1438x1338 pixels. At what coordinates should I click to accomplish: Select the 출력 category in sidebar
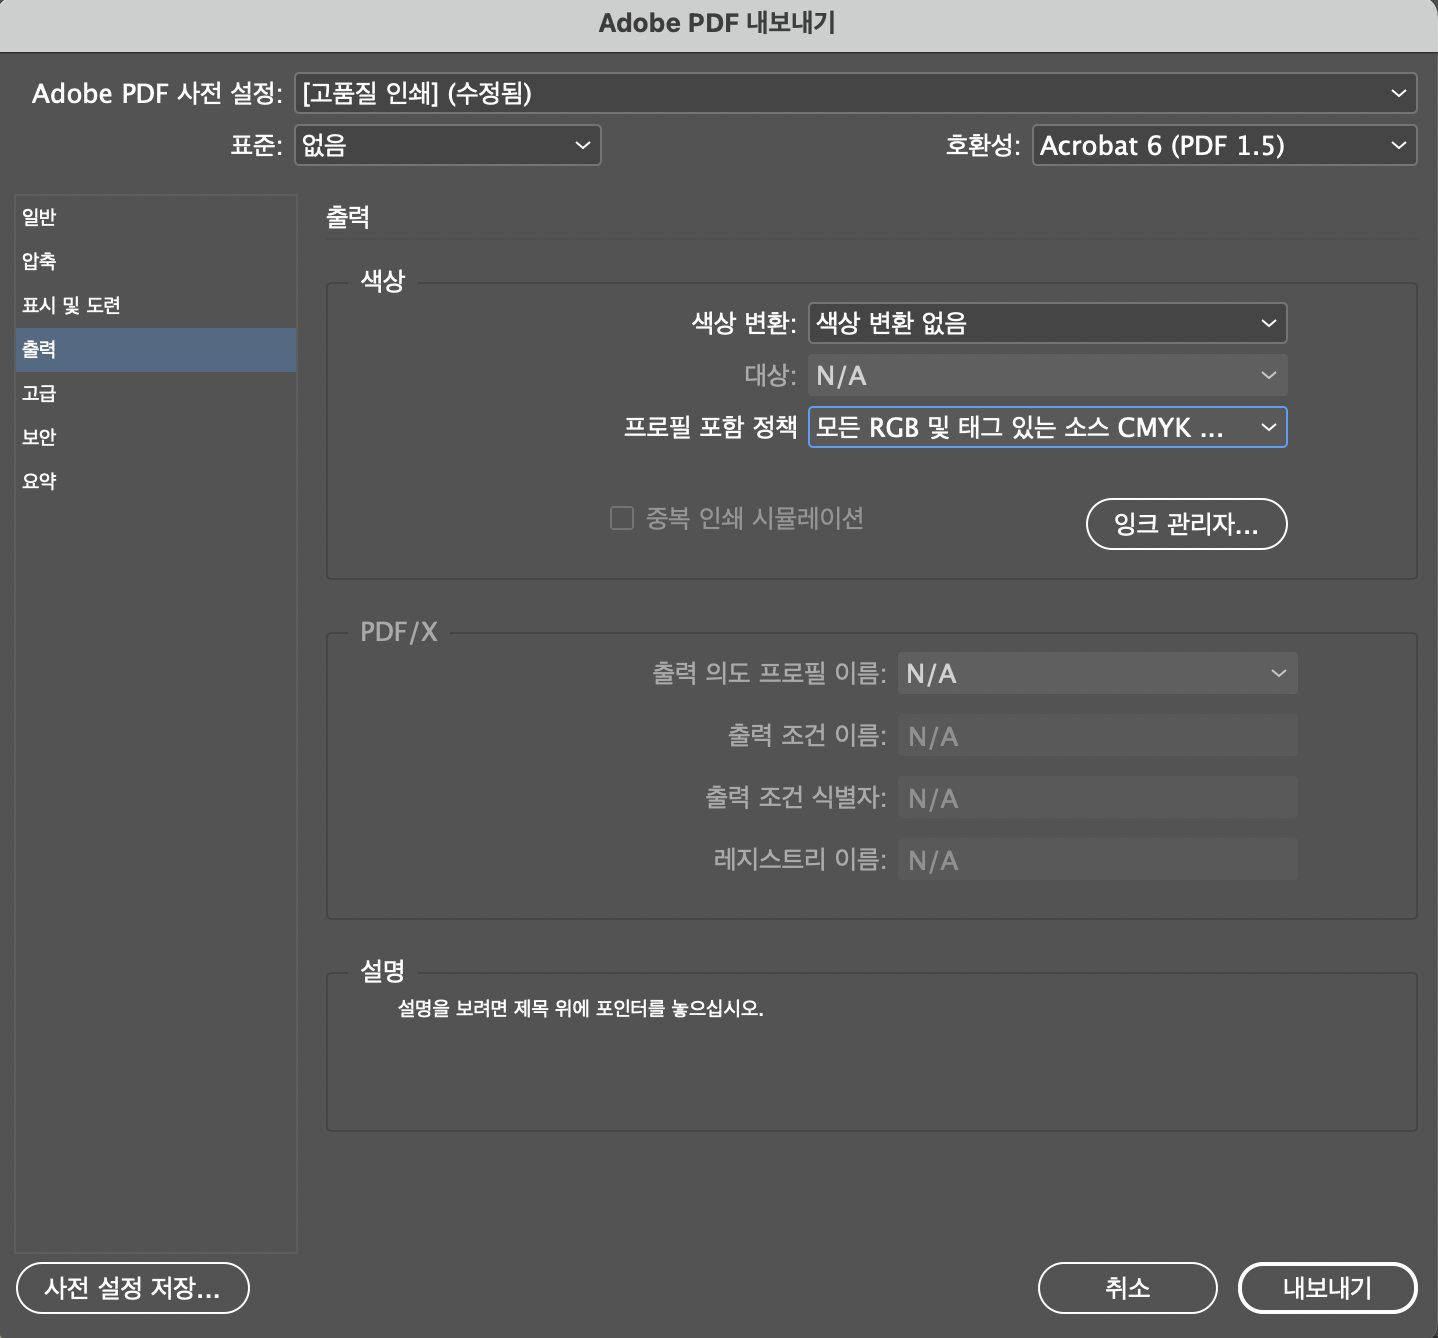[x=156, y=349]
